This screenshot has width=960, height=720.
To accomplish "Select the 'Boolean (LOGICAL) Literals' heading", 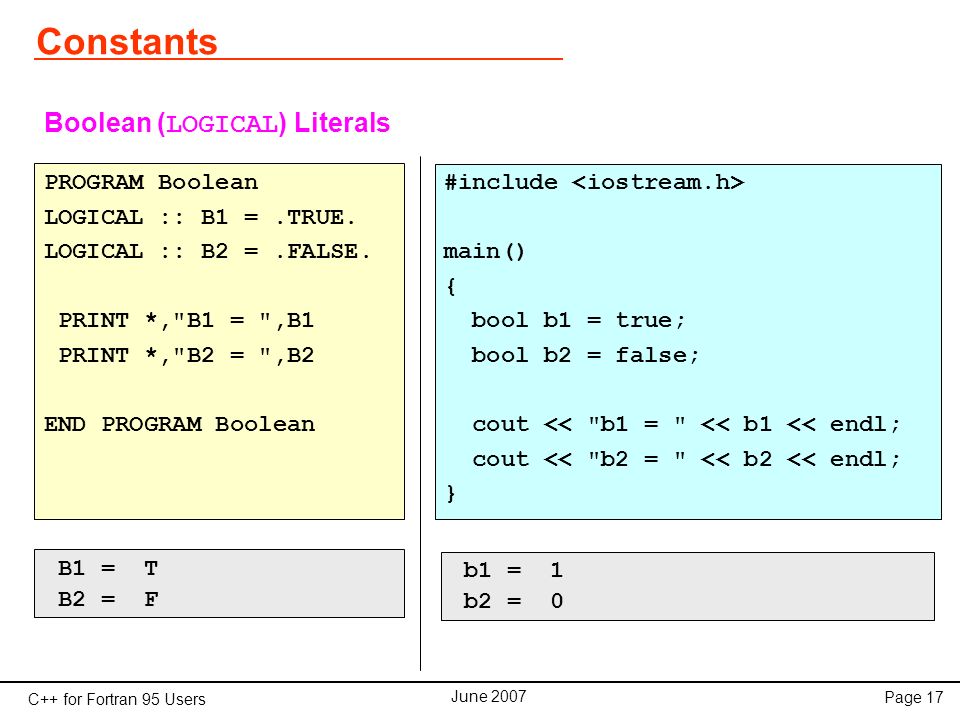I will [217, 123].
